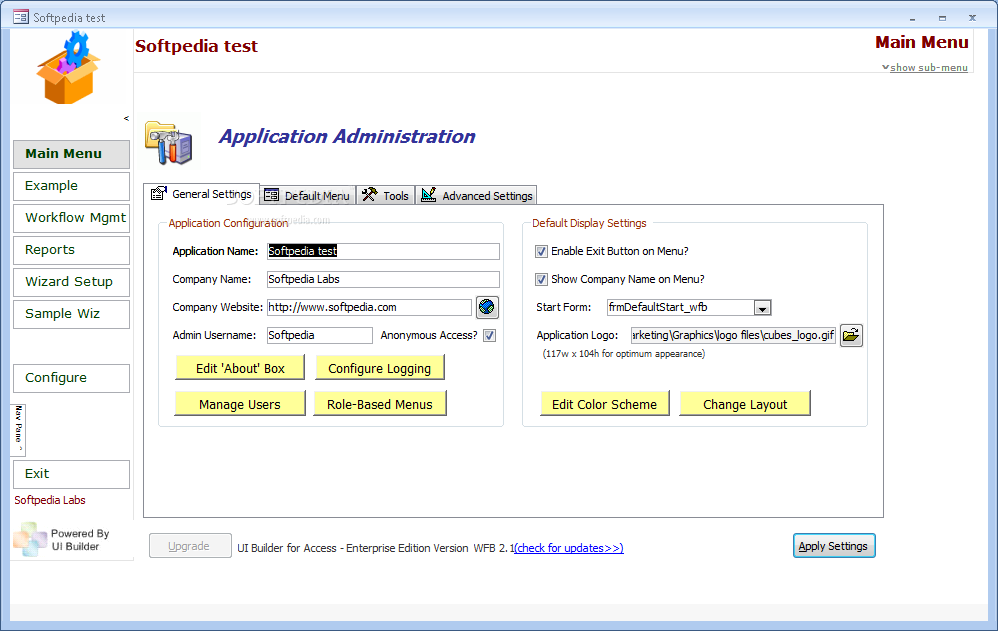This screenshot has width=998, height=631.
Task: Open the Start Form dropdown
Action: (x=762, y=308)
